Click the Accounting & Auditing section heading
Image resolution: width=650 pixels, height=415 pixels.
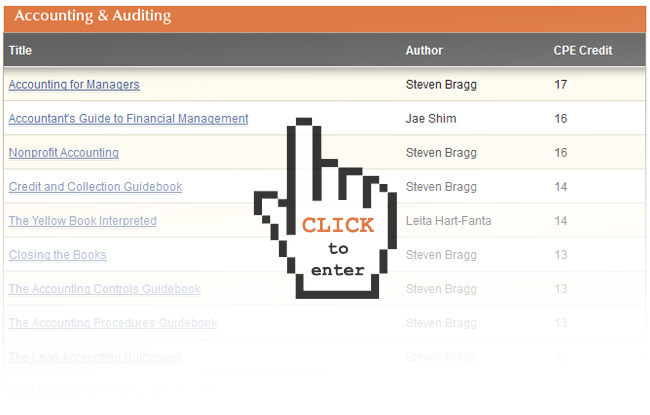pos(92,16)
